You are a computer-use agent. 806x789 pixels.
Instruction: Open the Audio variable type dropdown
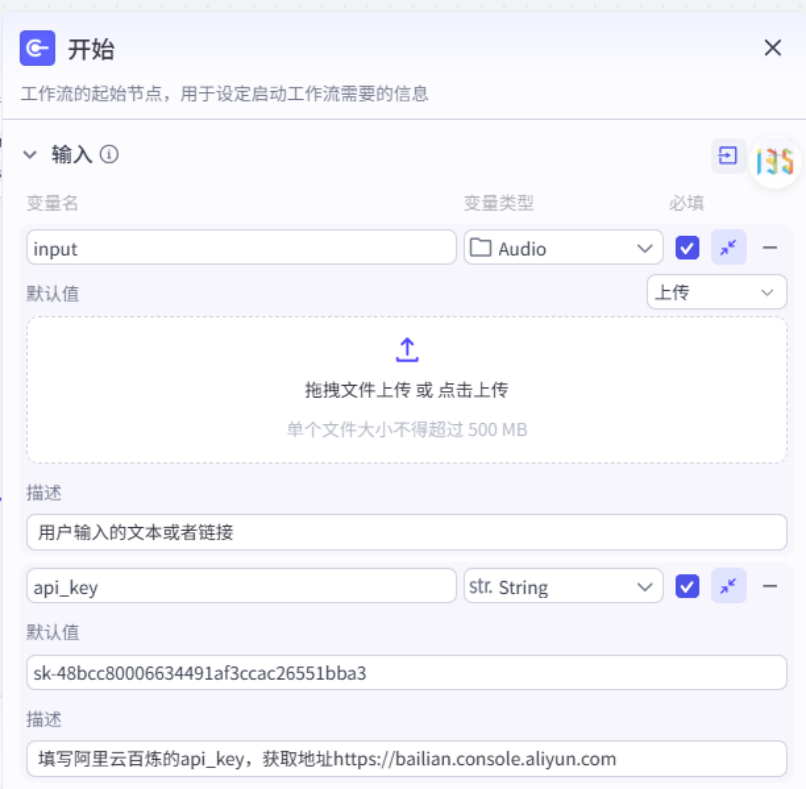coord(563,248)
